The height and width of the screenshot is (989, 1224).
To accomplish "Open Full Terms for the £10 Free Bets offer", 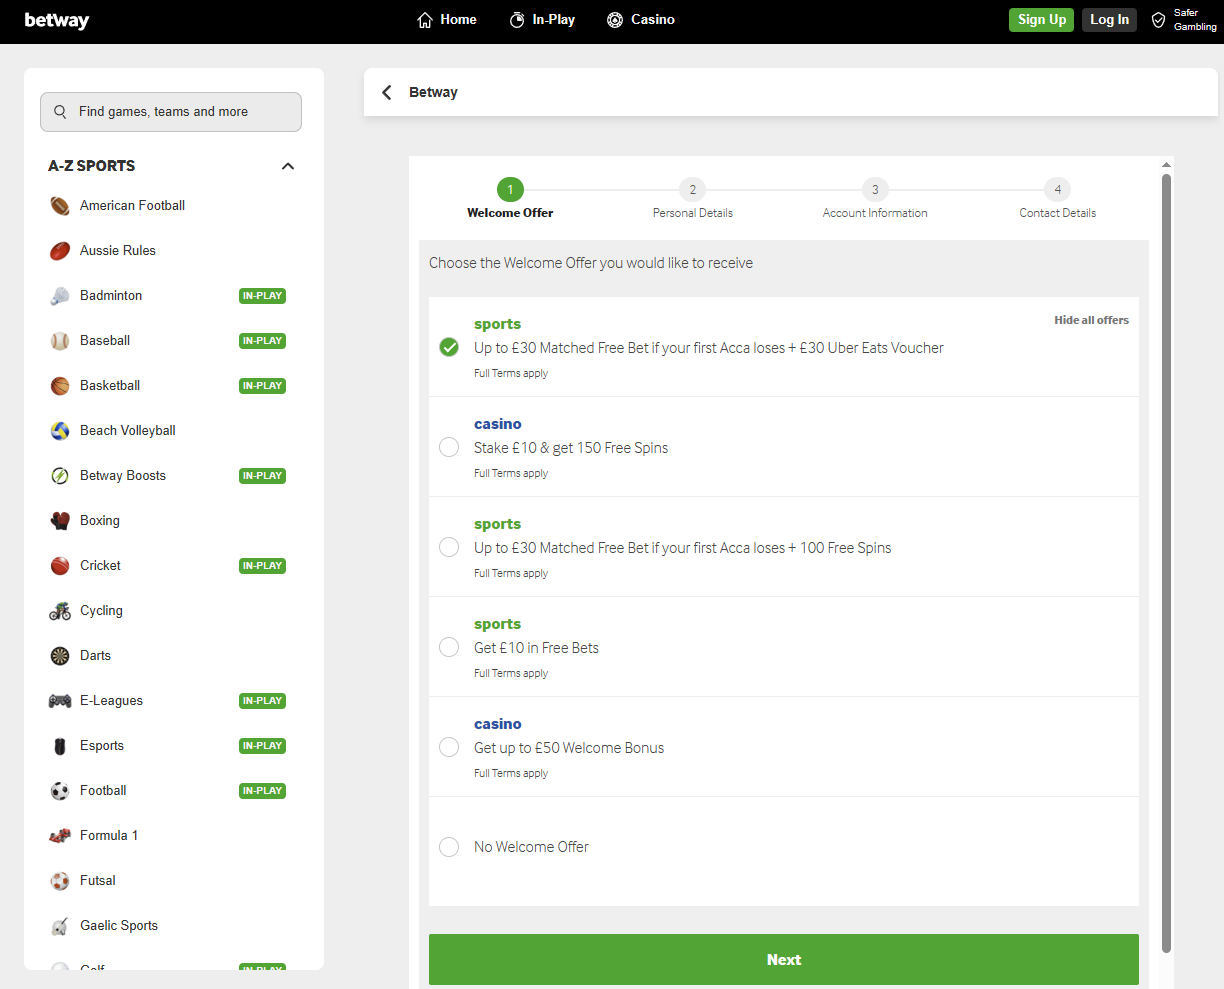I will pyautogui.click(x=511, y=673).
